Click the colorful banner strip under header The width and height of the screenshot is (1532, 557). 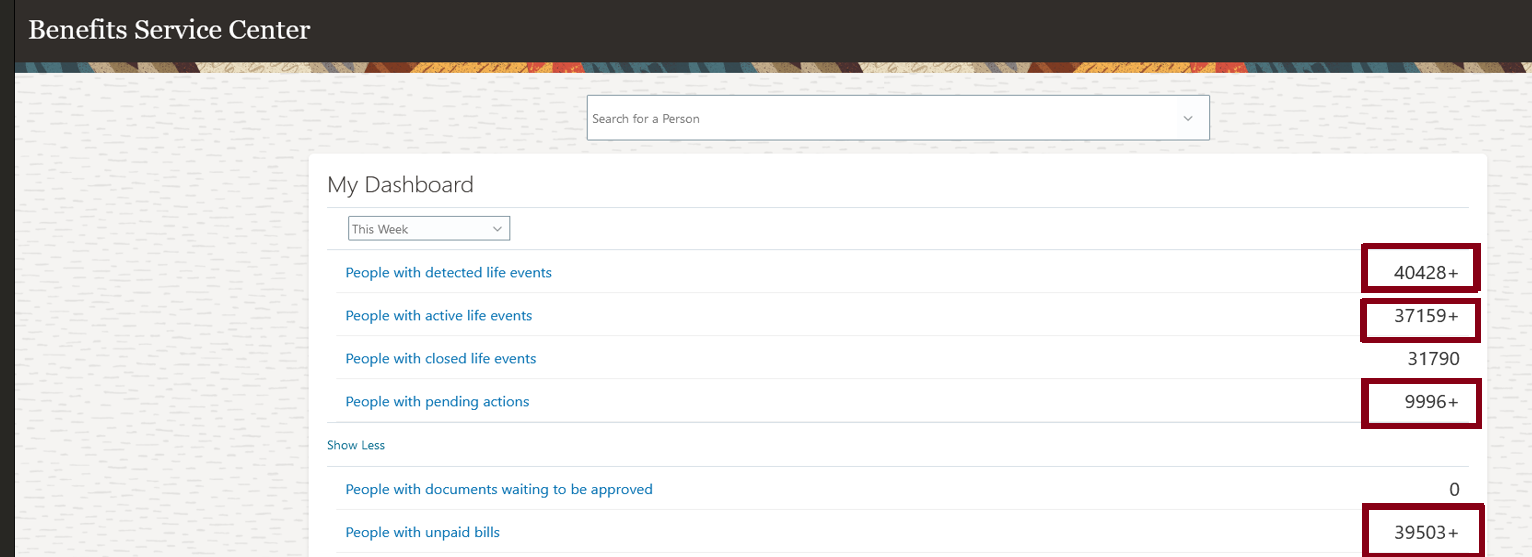coord(760,68)
